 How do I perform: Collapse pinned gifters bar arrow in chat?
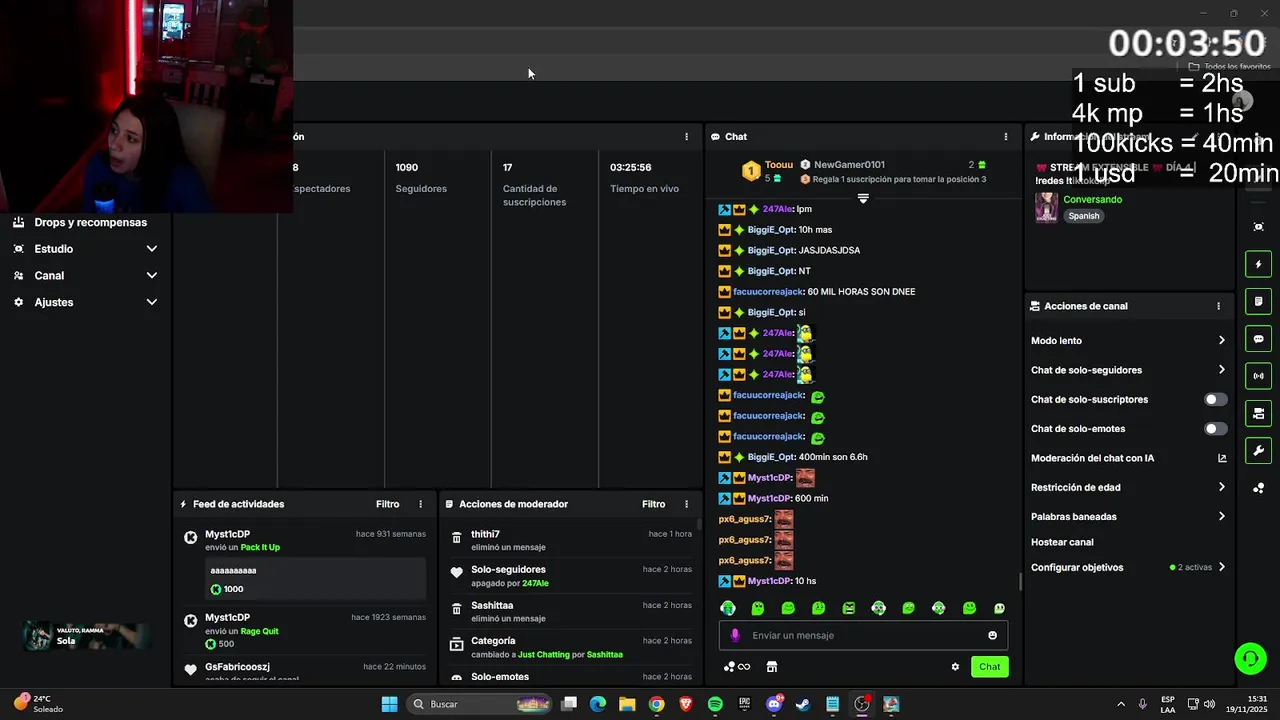coord(863,198)
